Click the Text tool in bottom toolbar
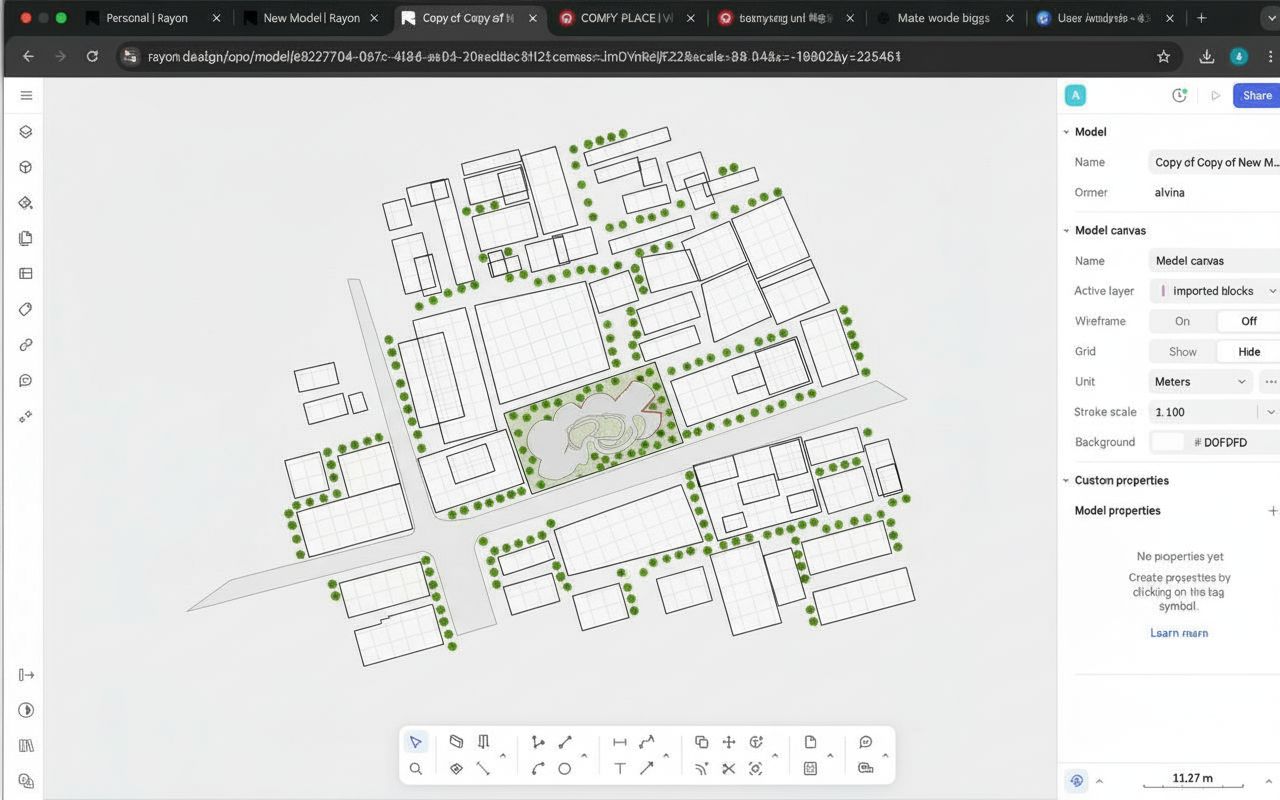 coord(620,768)
